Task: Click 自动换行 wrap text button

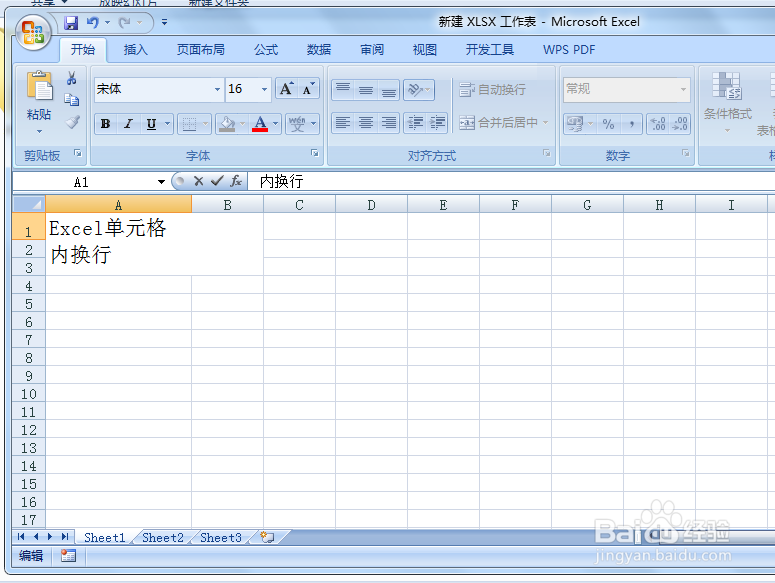Action: click(x=492, y=89)
